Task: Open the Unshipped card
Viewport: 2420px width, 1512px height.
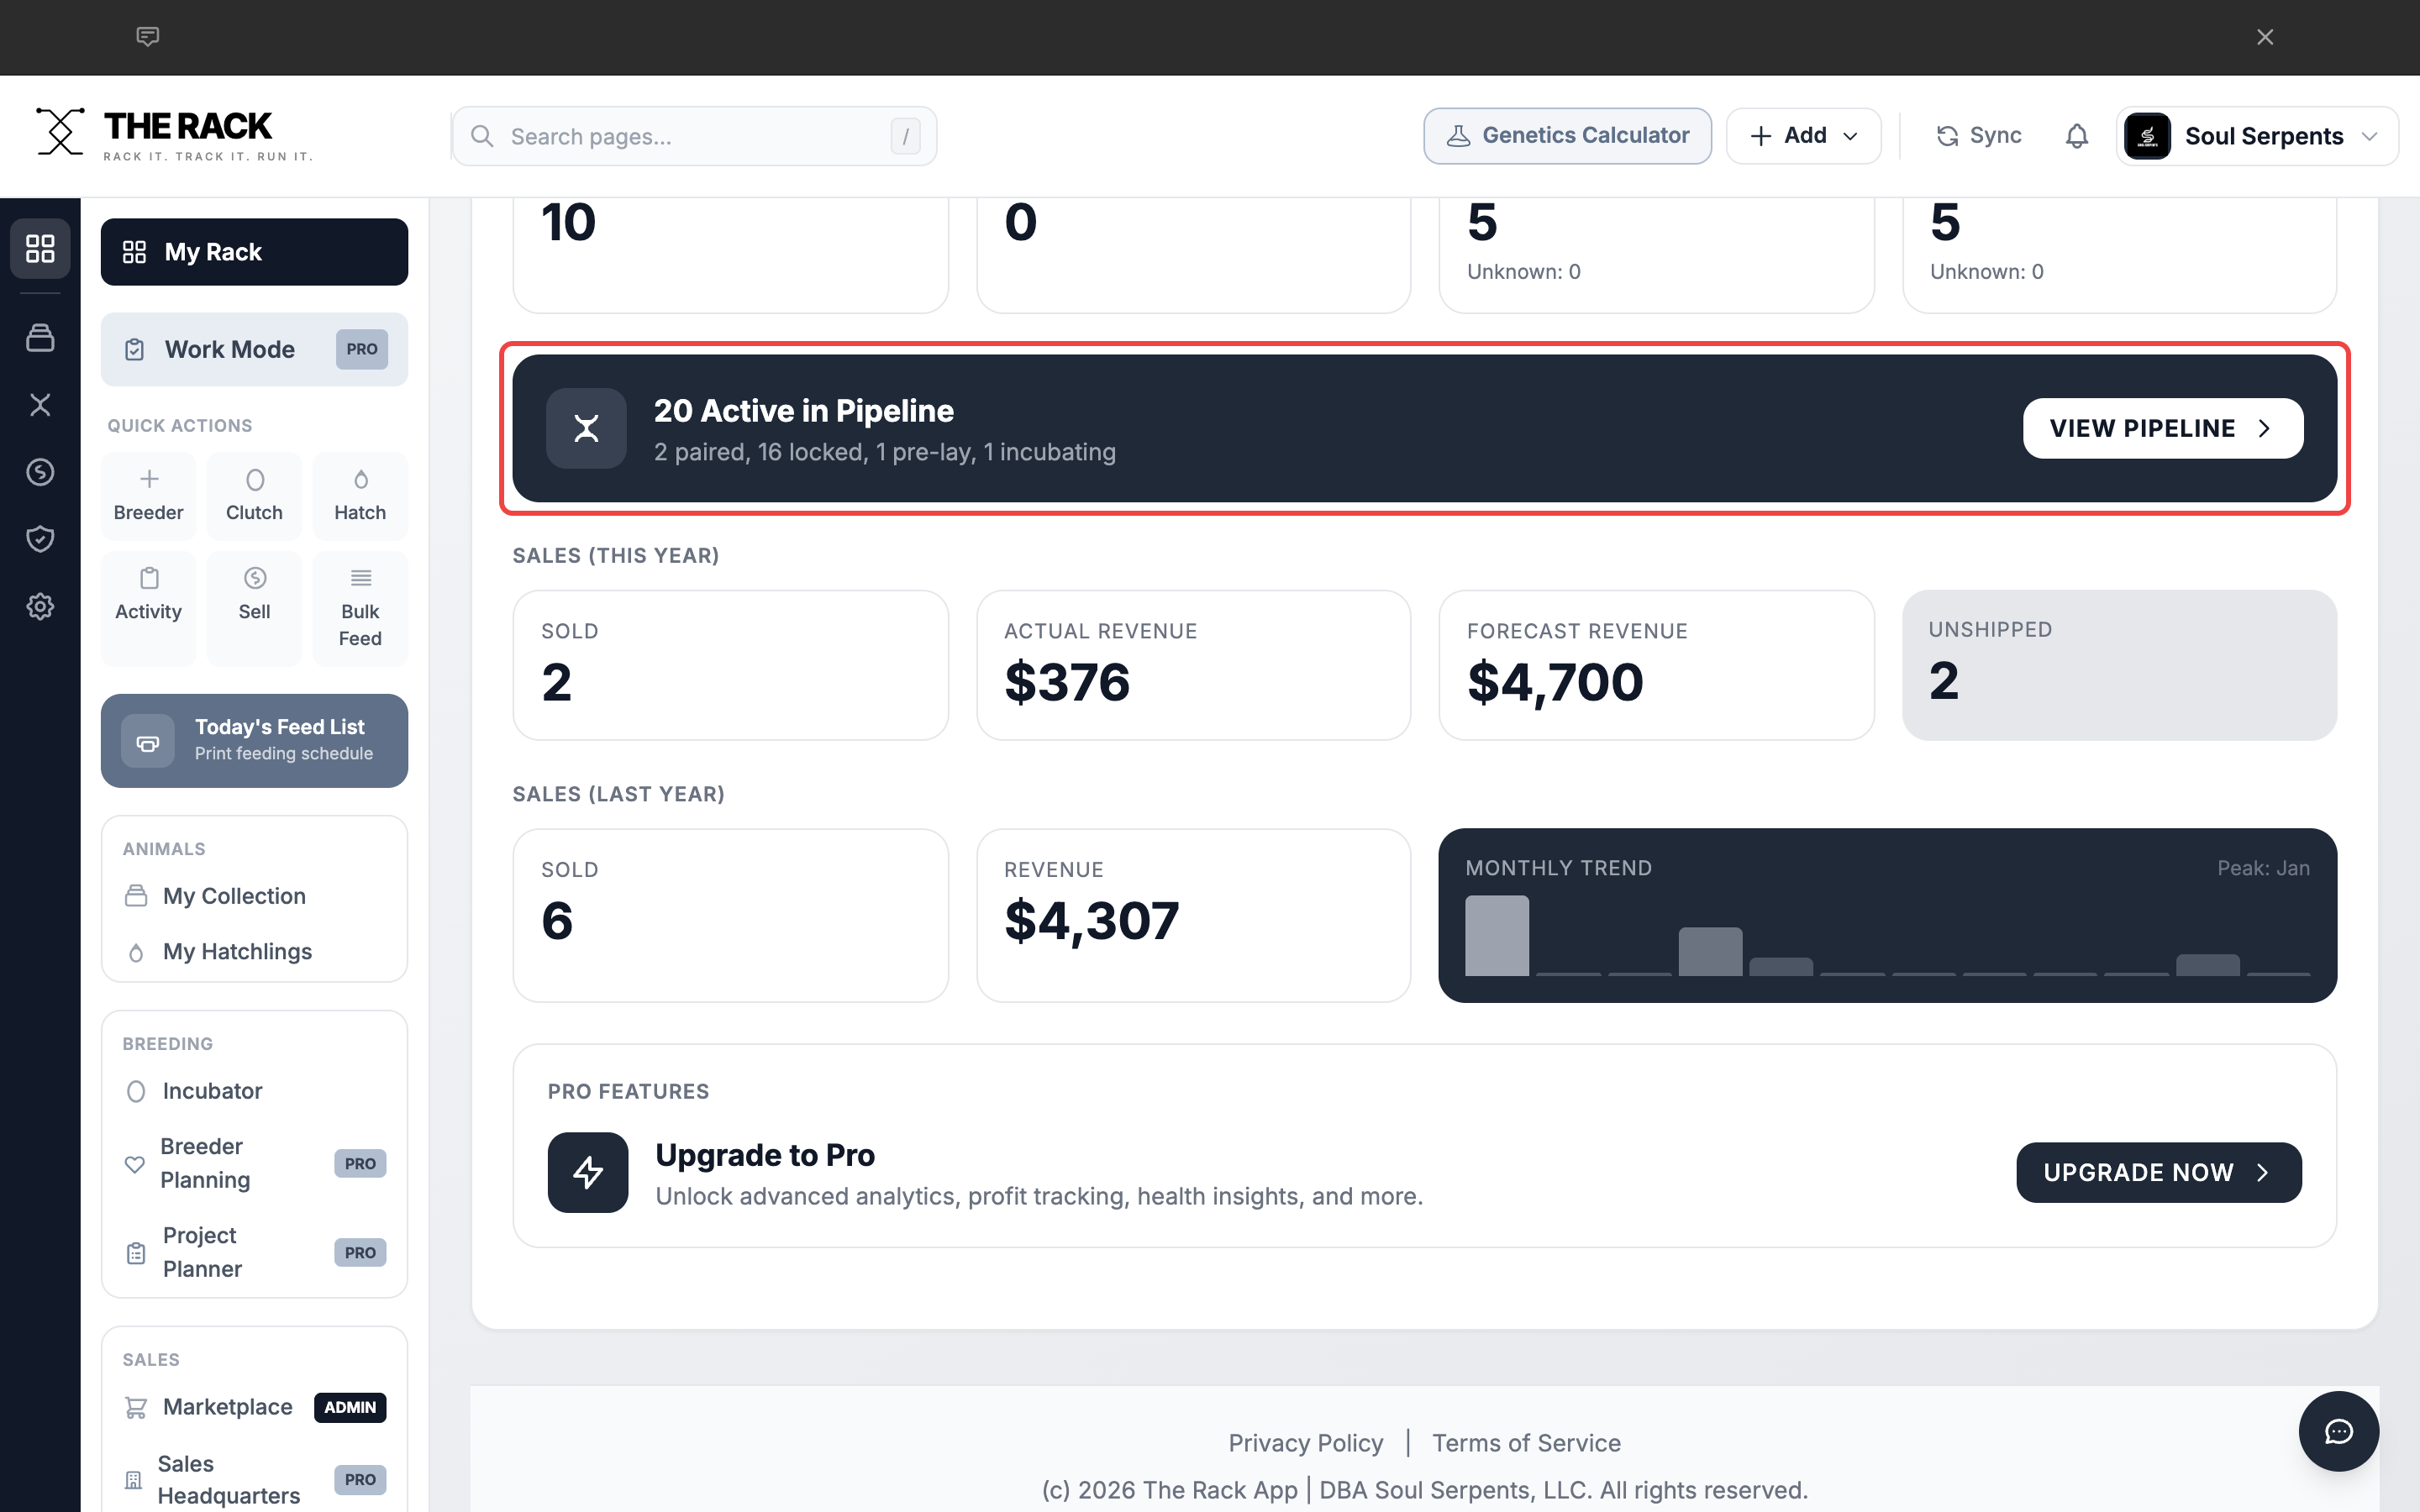Action: (x=2119, y=665)
